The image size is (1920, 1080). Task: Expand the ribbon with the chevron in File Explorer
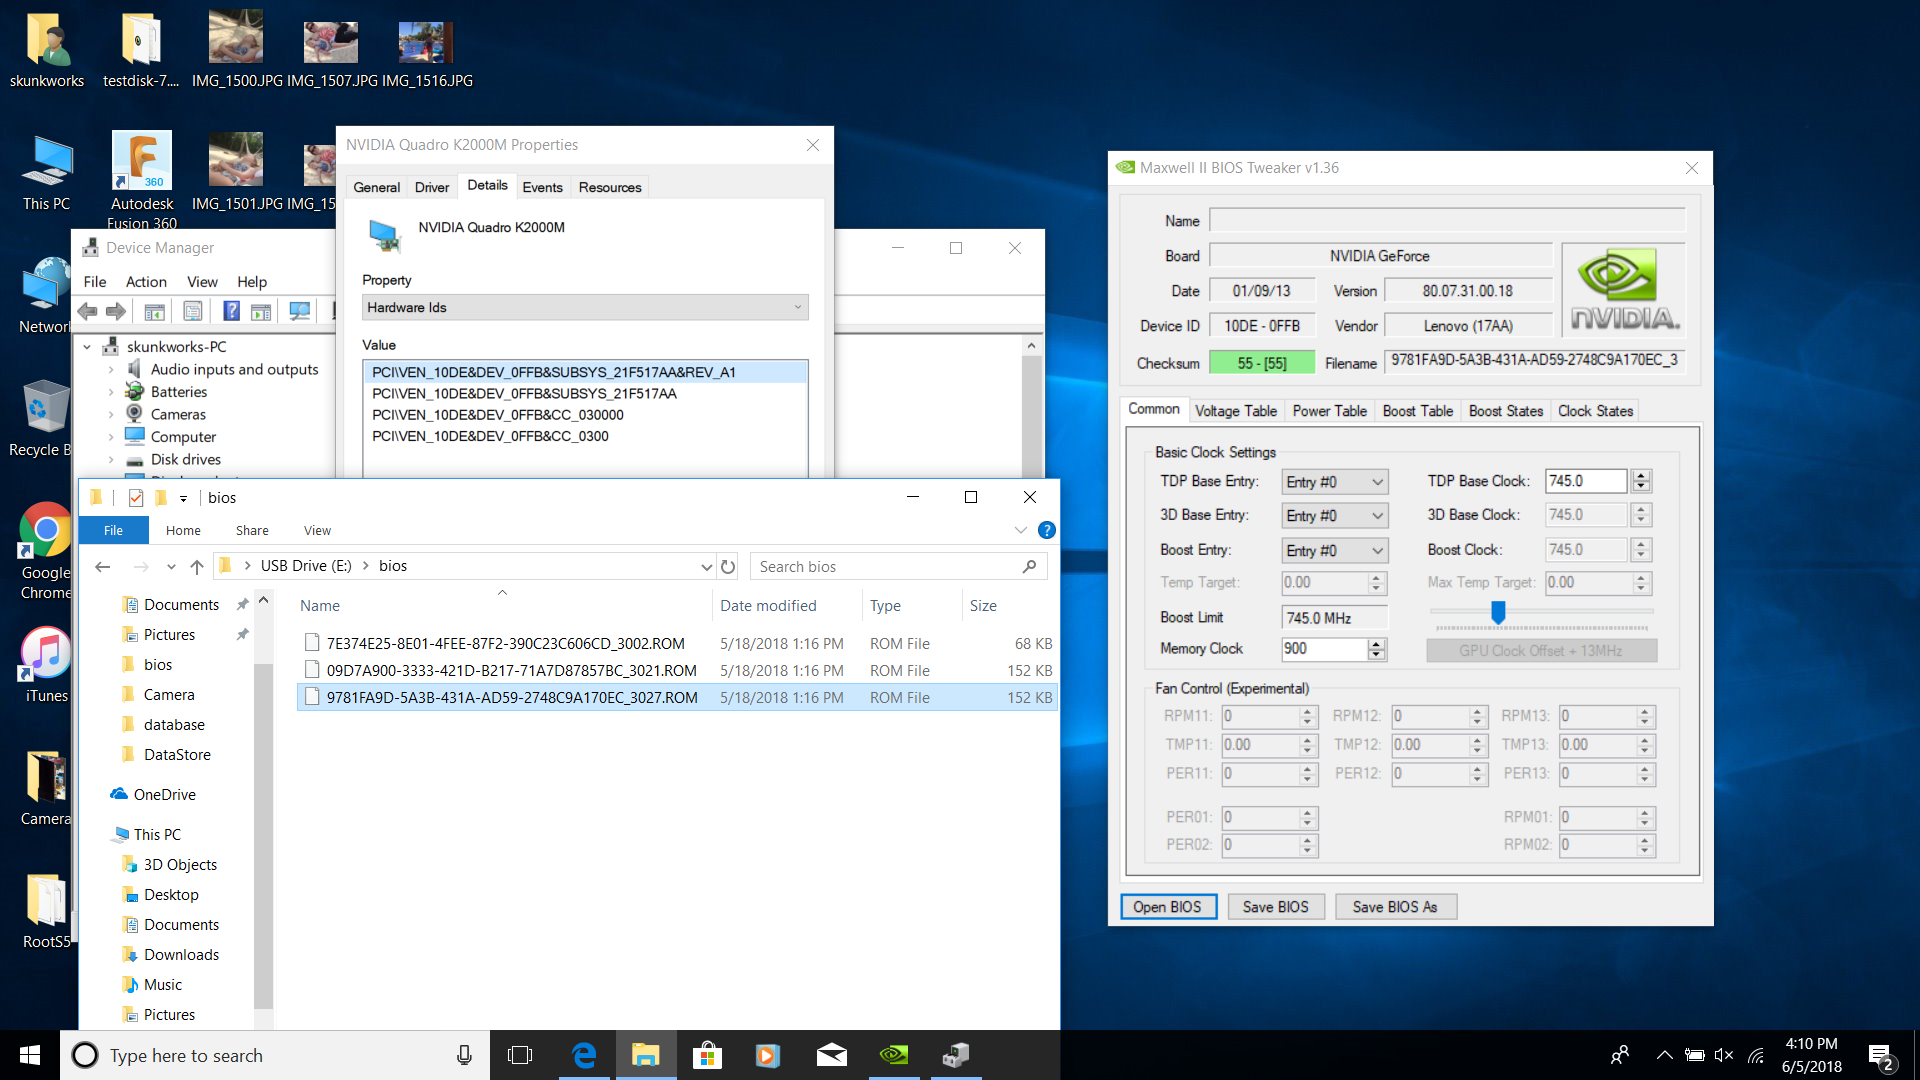coord(1020,530)
